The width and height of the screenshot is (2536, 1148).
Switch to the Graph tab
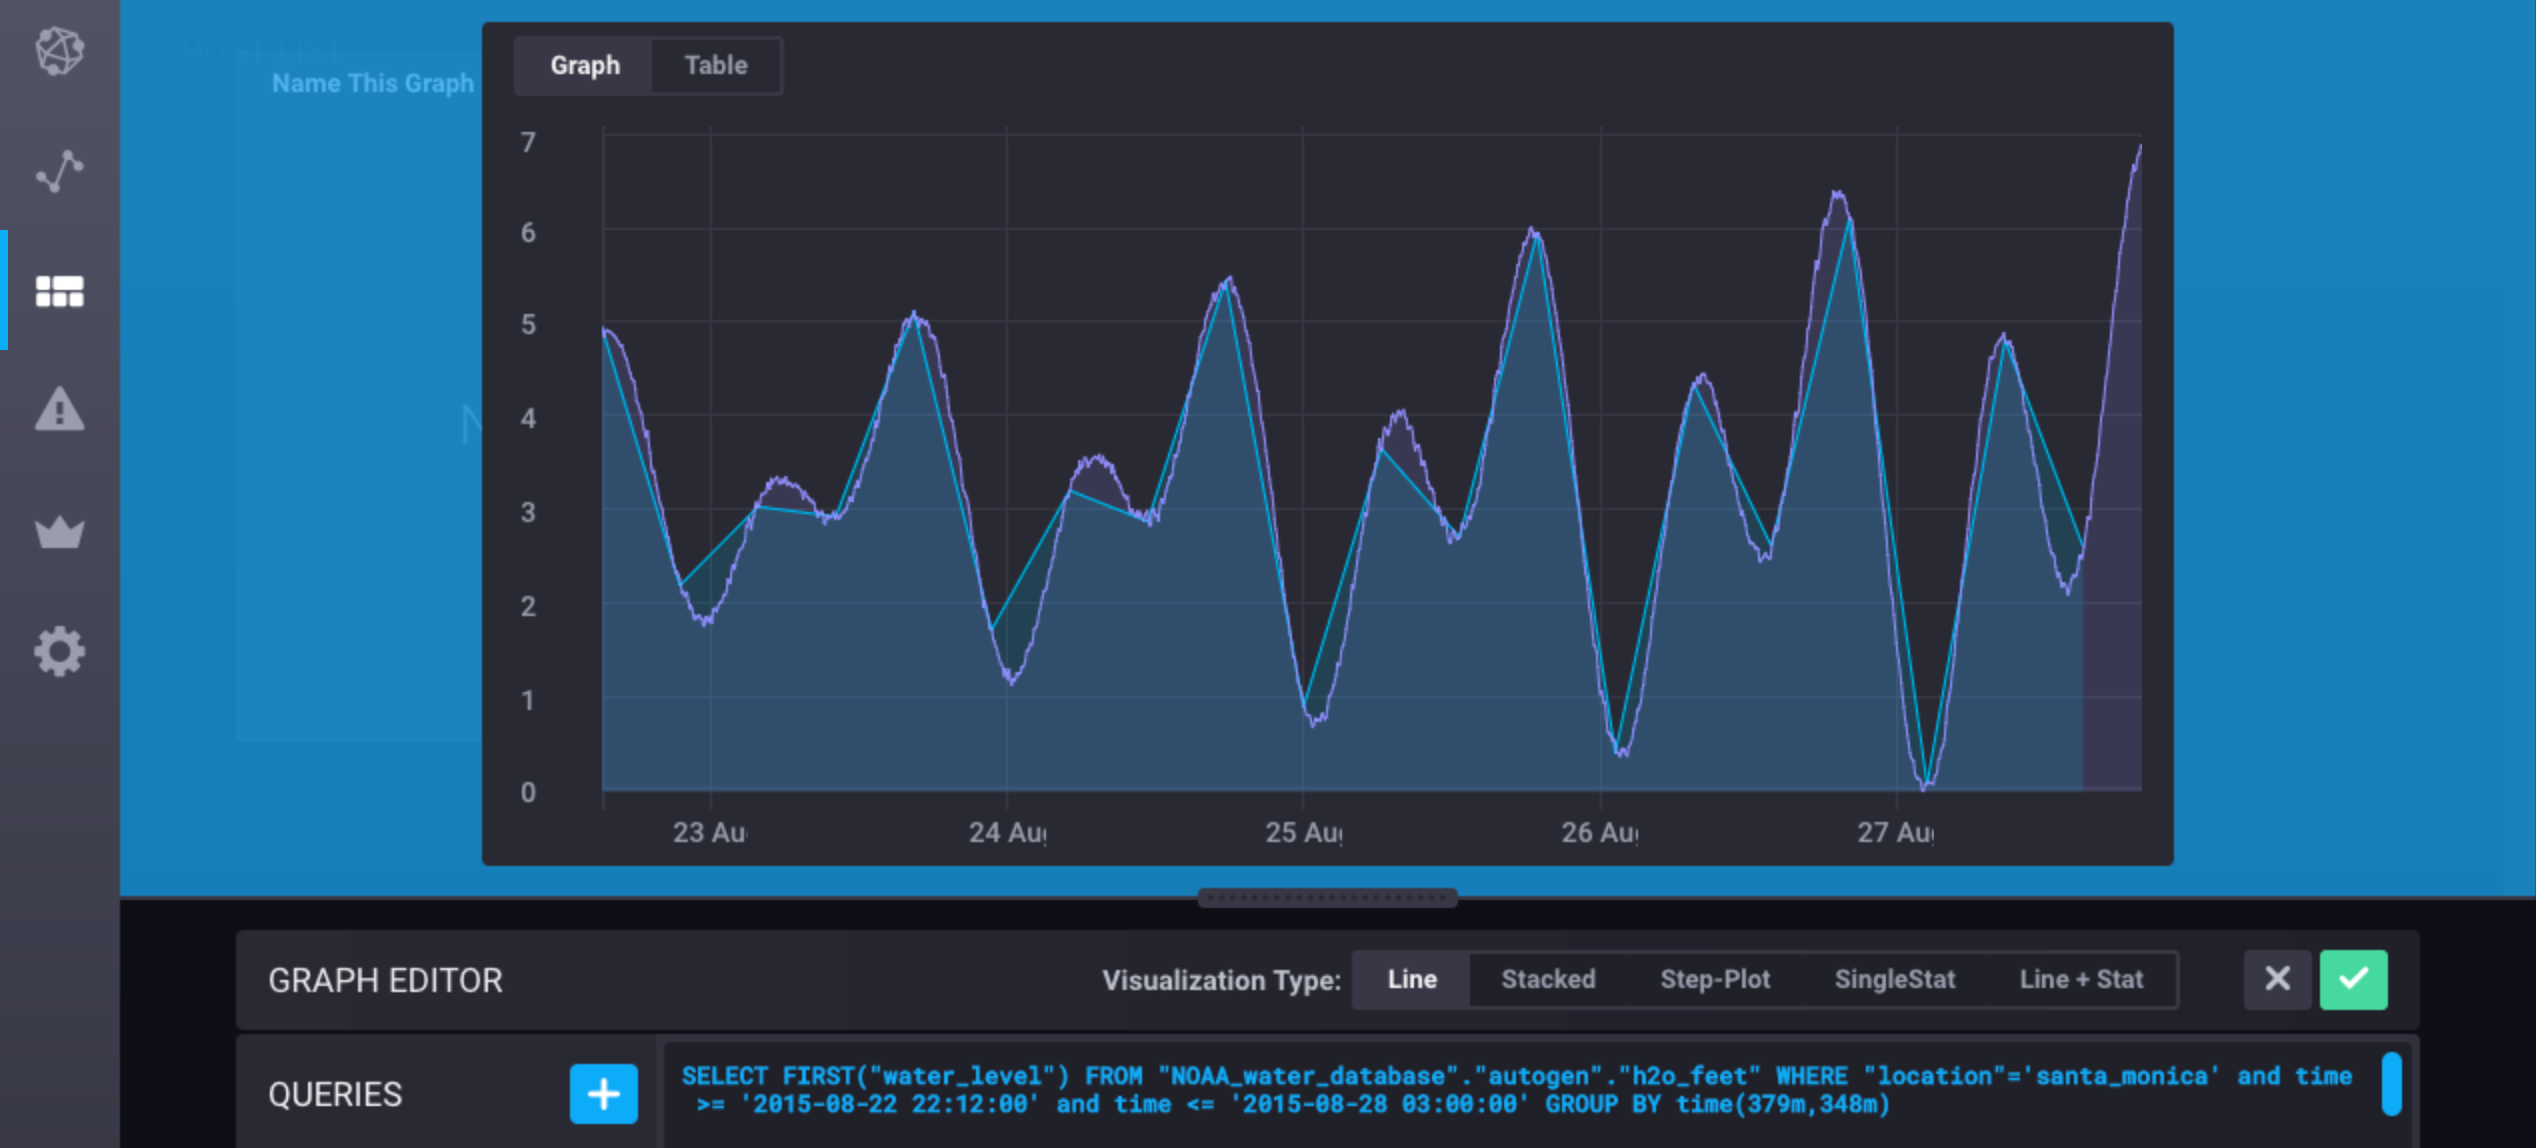584,66
